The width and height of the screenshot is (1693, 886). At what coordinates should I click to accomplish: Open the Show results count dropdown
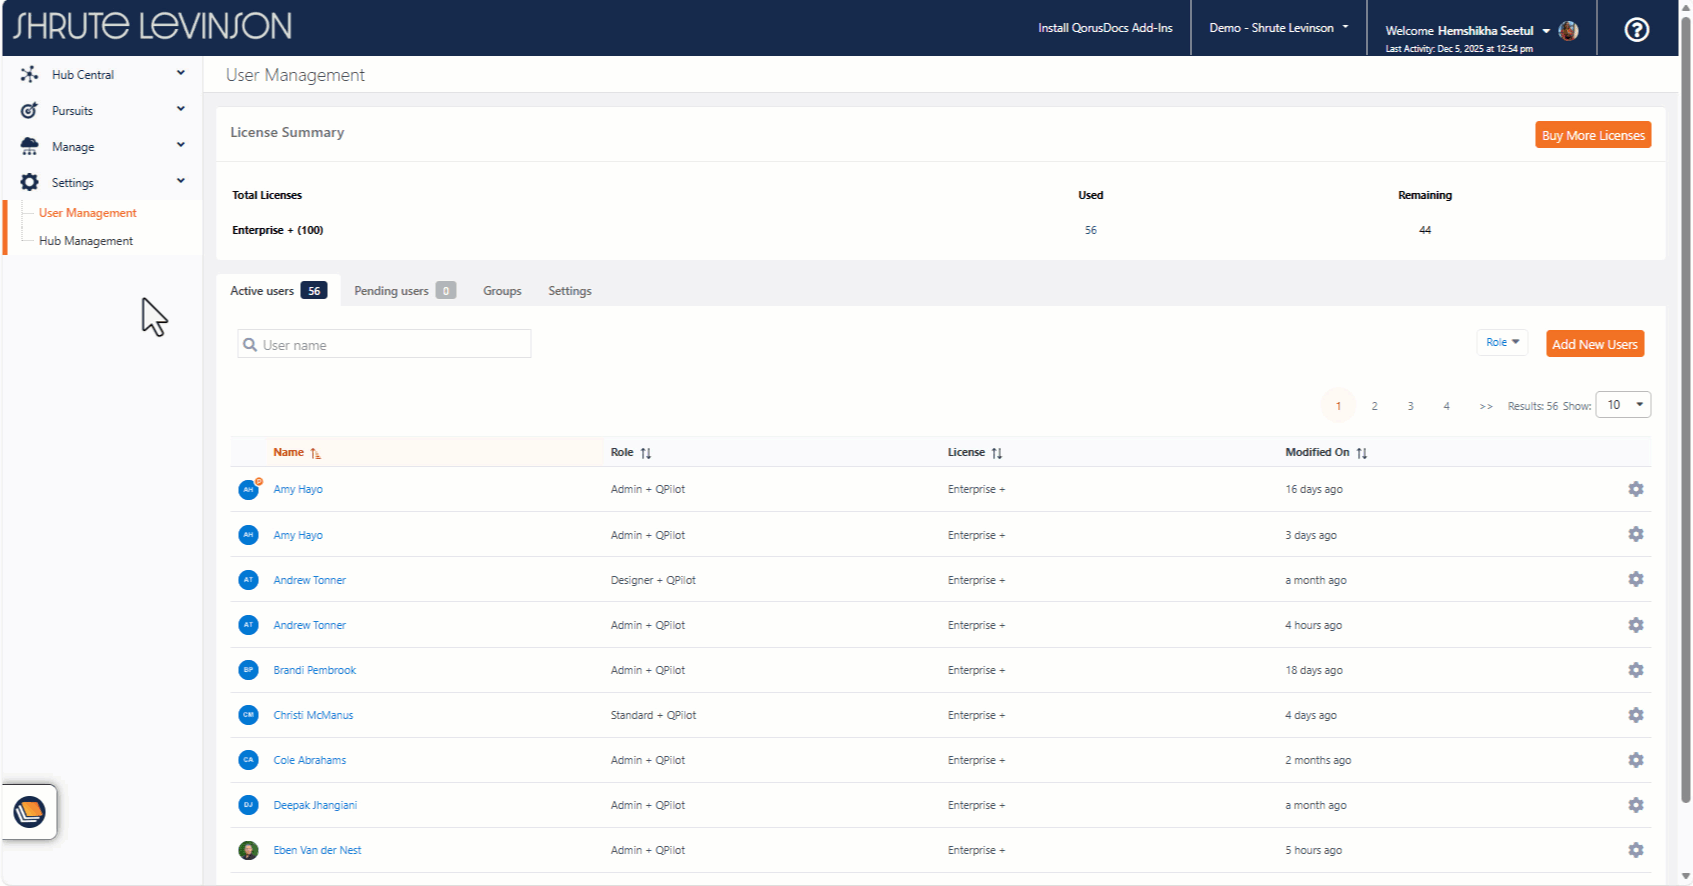coord(1622,405)
